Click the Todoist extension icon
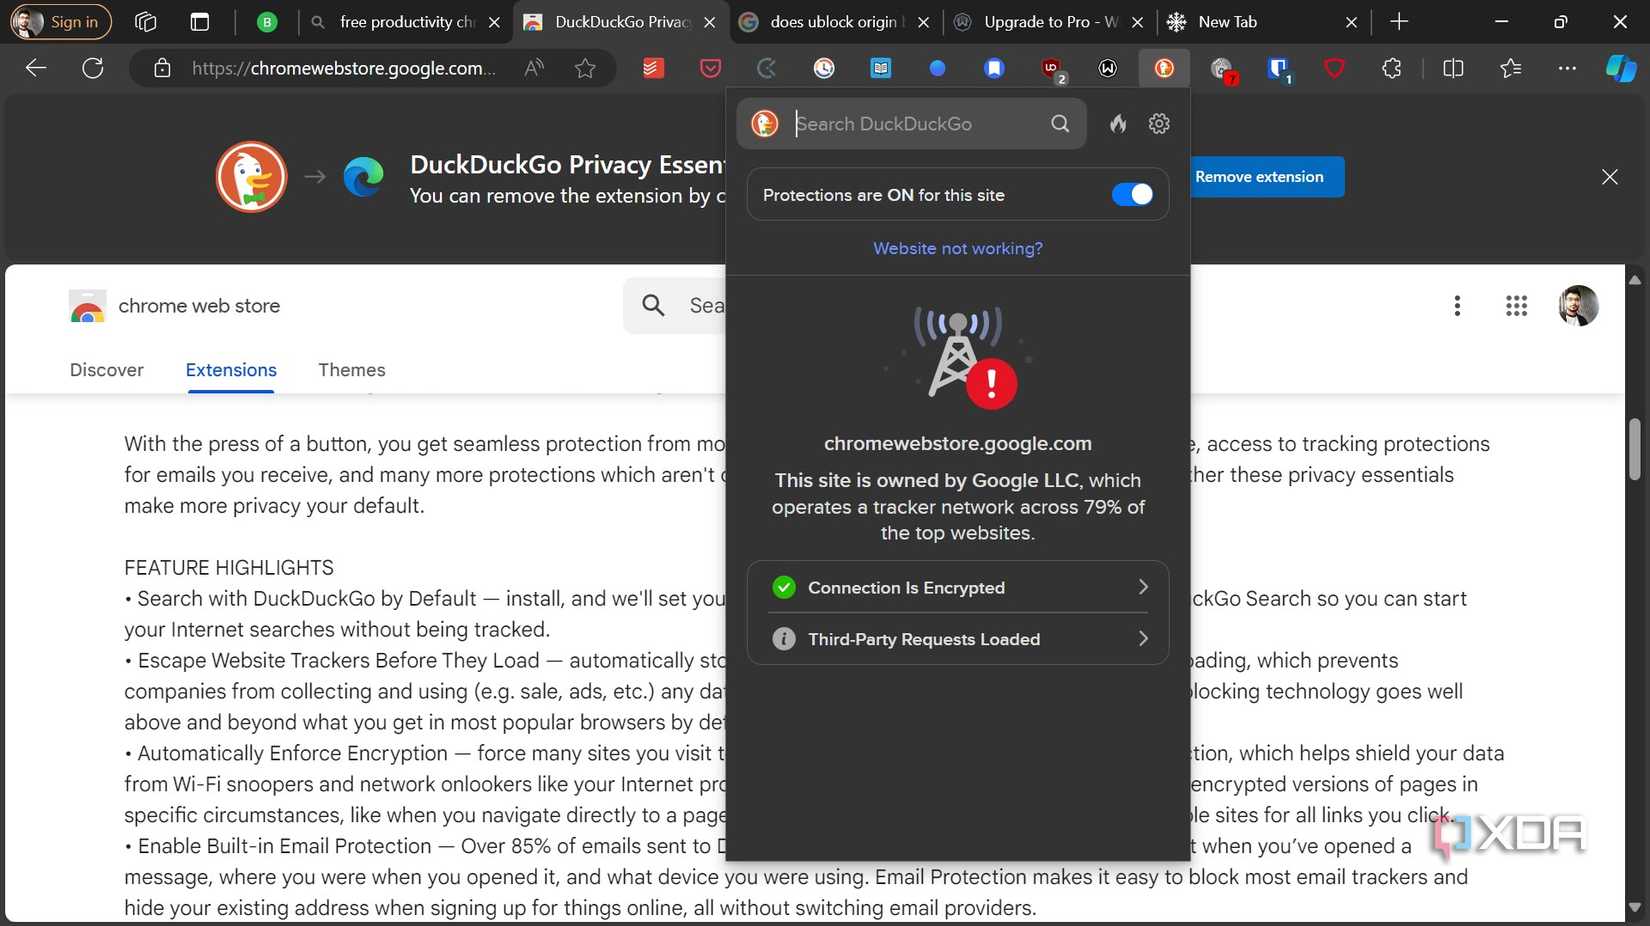 653,68
